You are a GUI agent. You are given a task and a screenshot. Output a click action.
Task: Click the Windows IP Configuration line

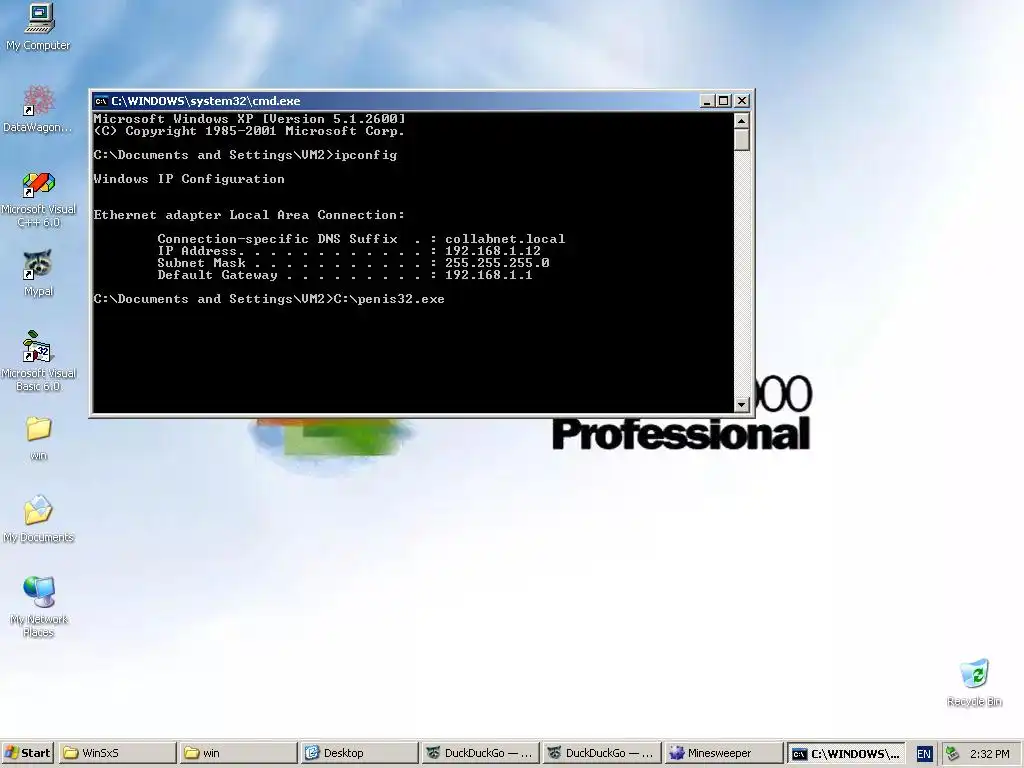(x=189, y=179)
